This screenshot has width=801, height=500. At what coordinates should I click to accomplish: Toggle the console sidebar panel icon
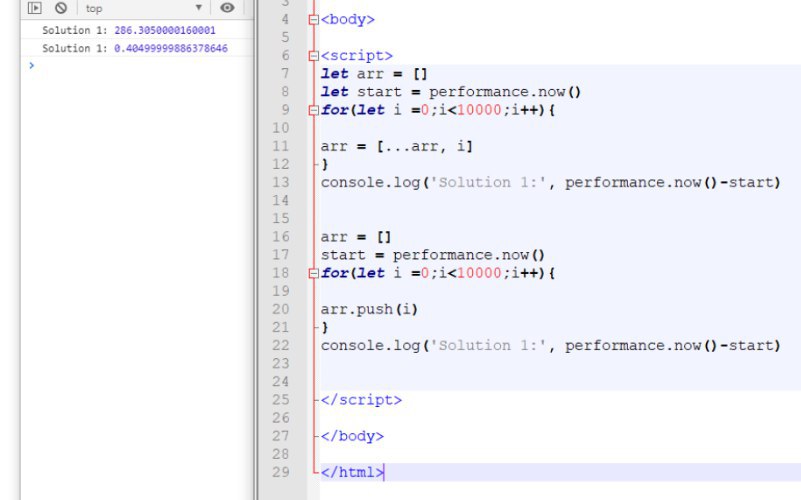[x=35, y=8]
